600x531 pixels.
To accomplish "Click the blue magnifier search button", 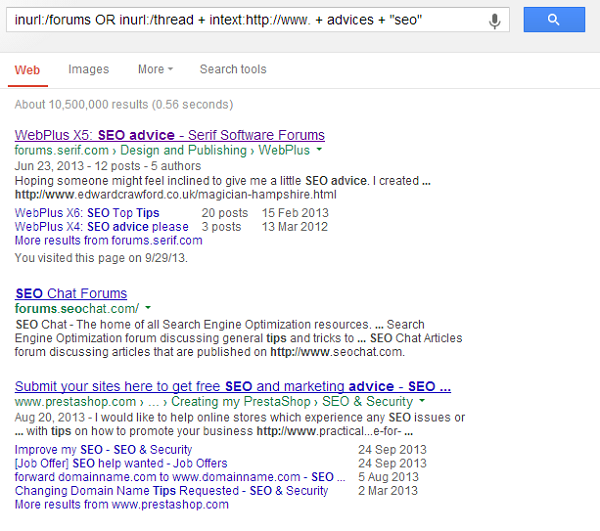I will pyautogui.click(x=554, y=20).
